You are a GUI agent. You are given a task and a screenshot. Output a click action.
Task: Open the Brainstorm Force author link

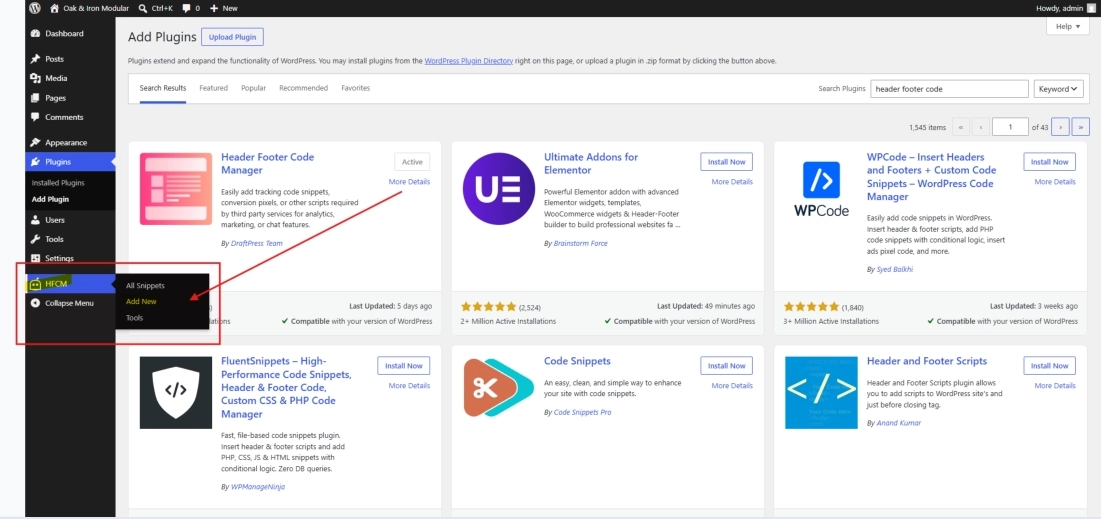click(581, 244)
